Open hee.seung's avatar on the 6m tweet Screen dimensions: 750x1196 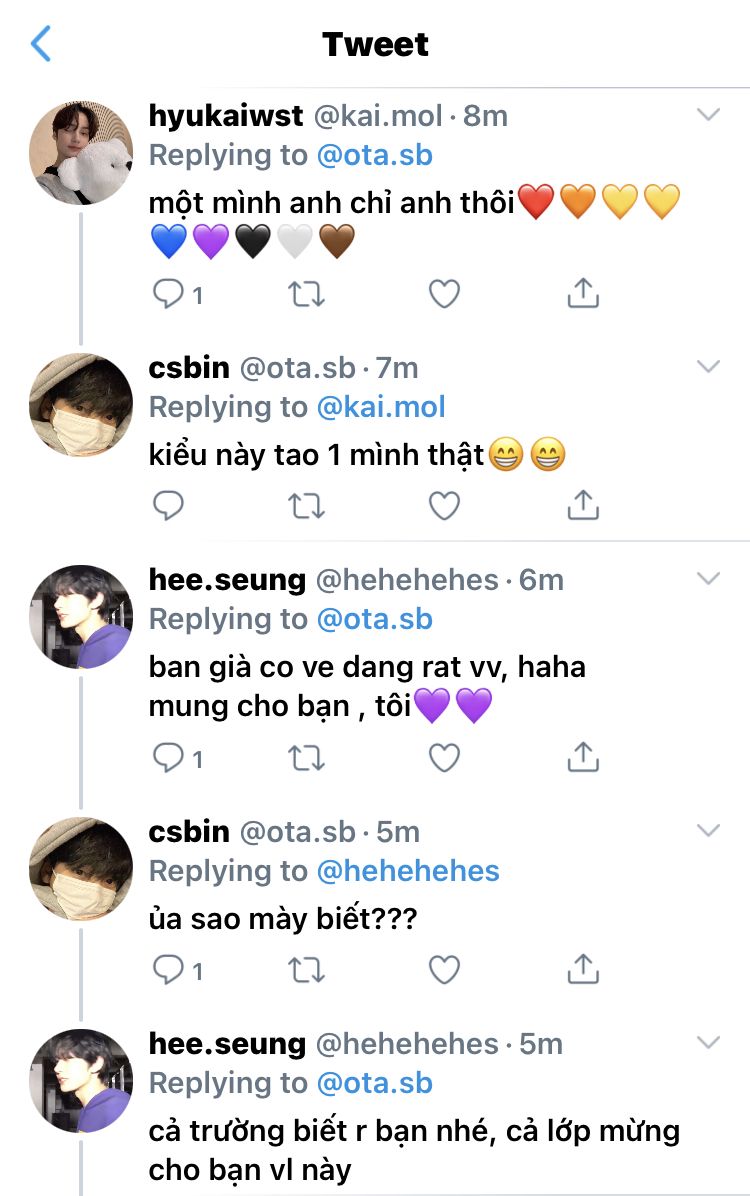(x=81, y=617)
